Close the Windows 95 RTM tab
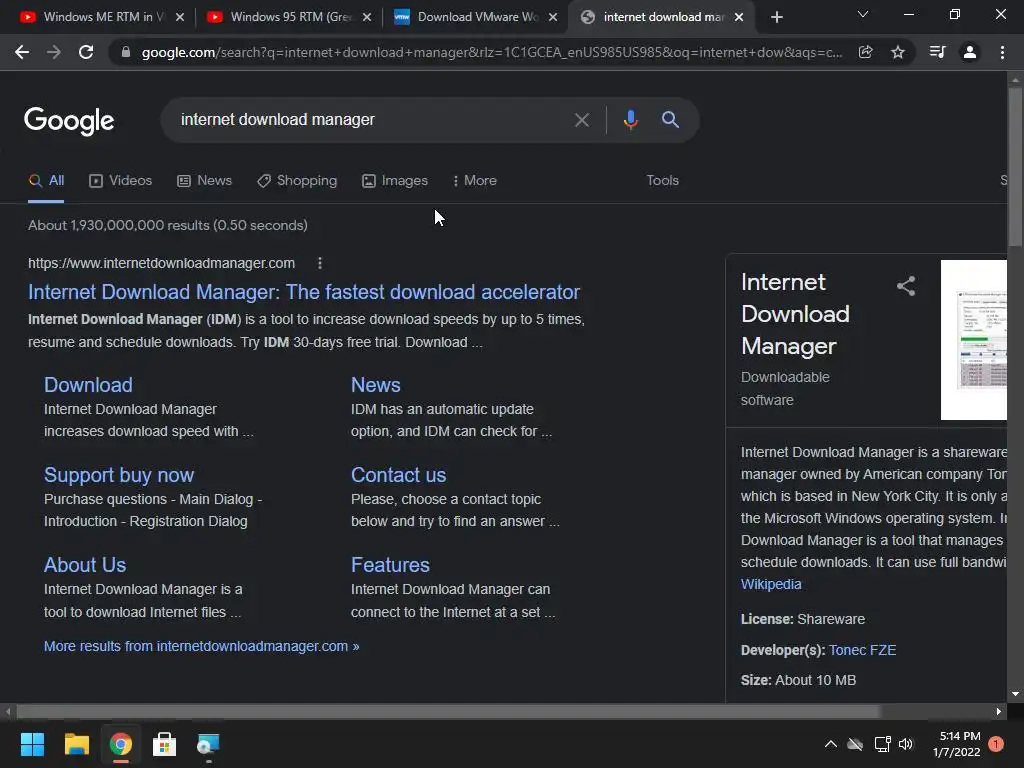The image size is (1024, 768). (367, 17)
